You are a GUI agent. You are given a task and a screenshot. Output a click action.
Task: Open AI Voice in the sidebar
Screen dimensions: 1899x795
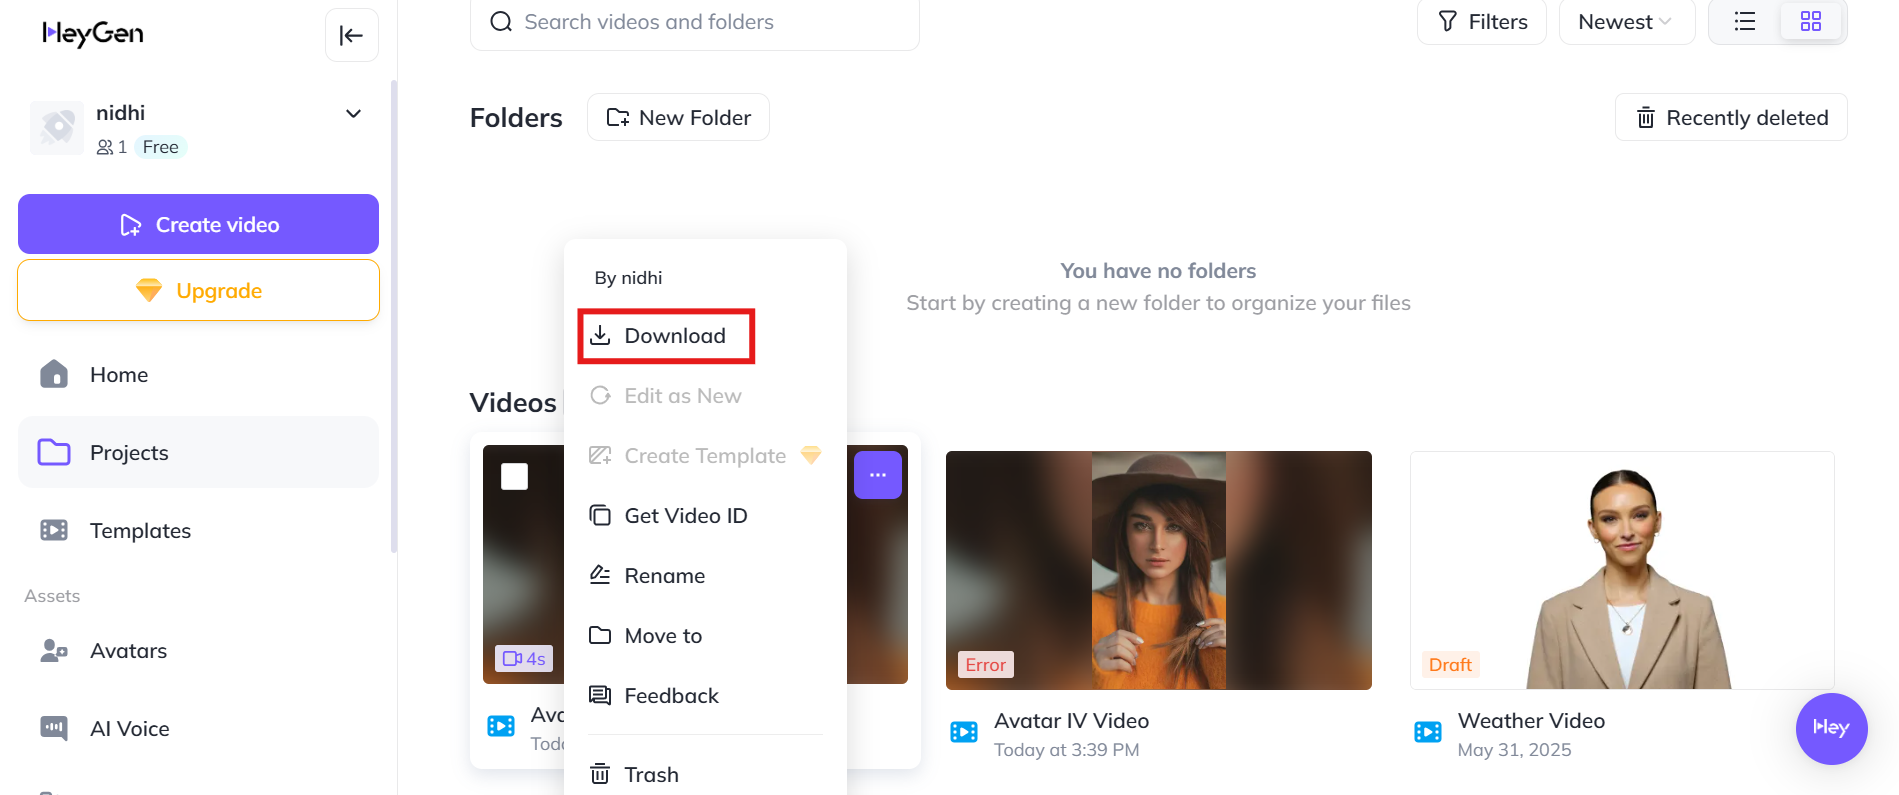click(198, 728)
